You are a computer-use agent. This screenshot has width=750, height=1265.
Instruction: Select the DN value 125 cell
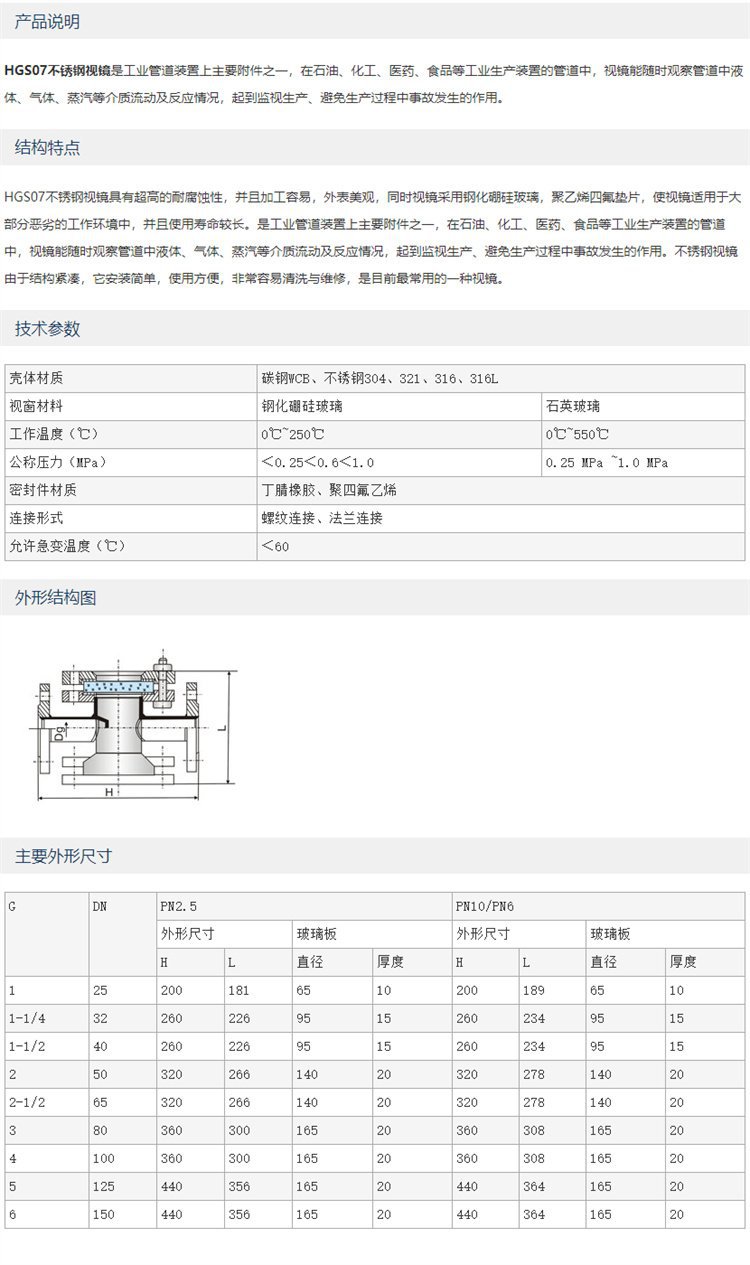[x=122, y=1186]
